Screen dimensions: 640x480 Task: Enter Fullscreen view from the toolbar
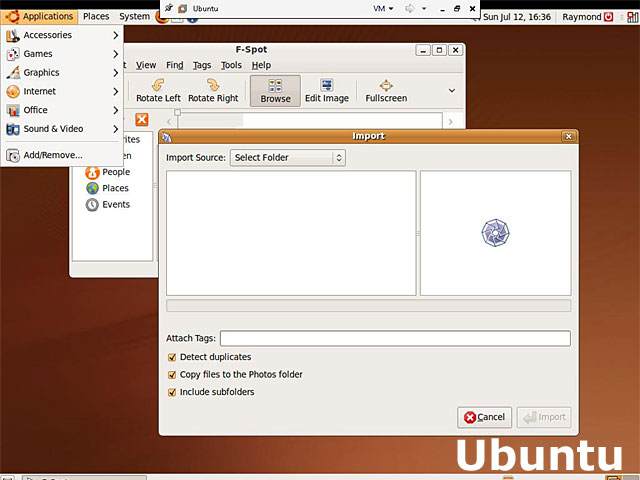(x=386, y=90)
